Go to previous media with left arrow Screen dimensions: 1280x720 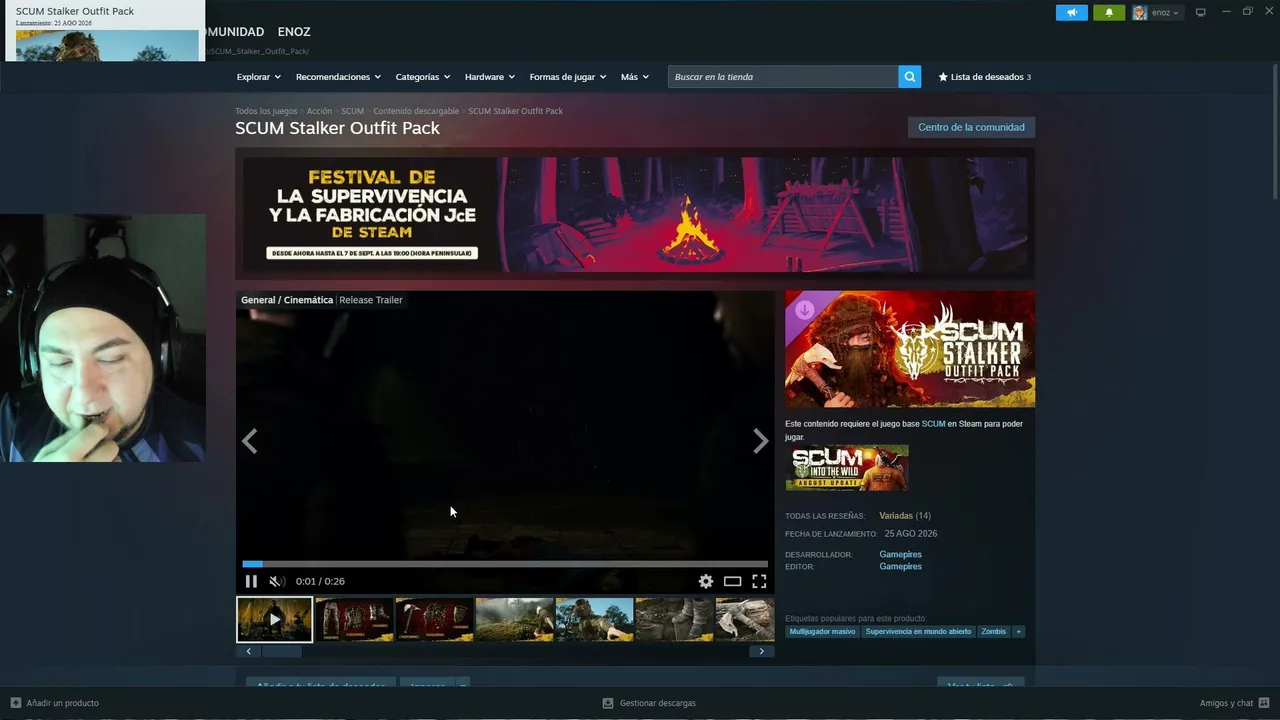click(250, 441)
